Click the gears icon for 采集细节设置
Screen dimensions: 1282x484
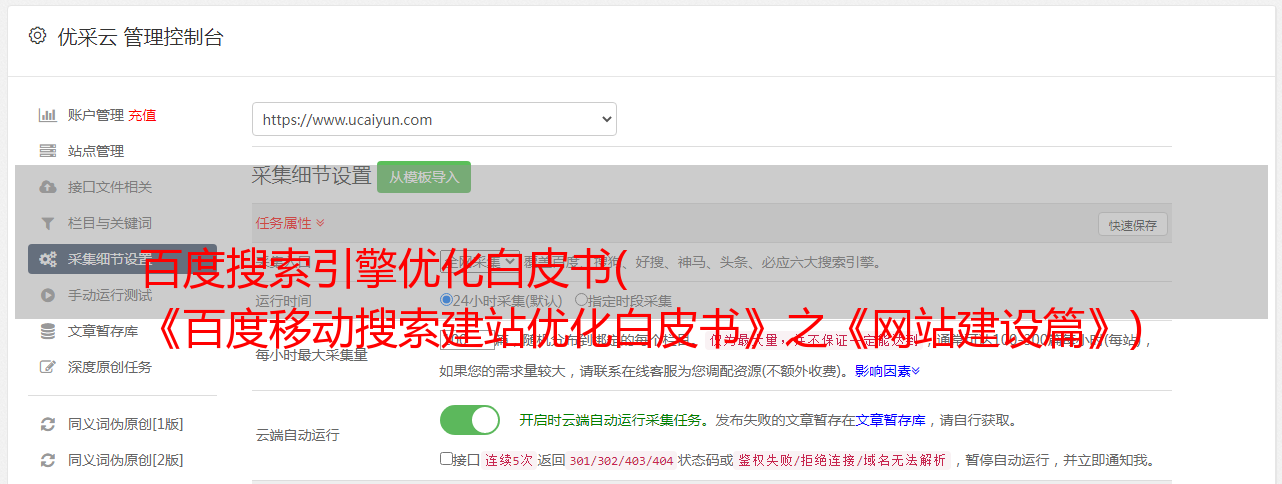point(47,259)
